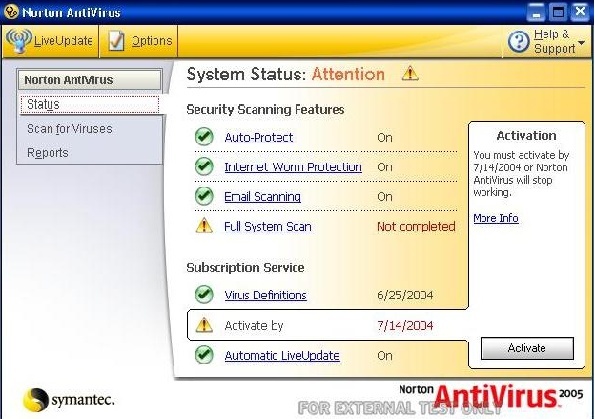
Task: Click the 7/14/2004 date in Activate by row
Action: coord(405,325)
